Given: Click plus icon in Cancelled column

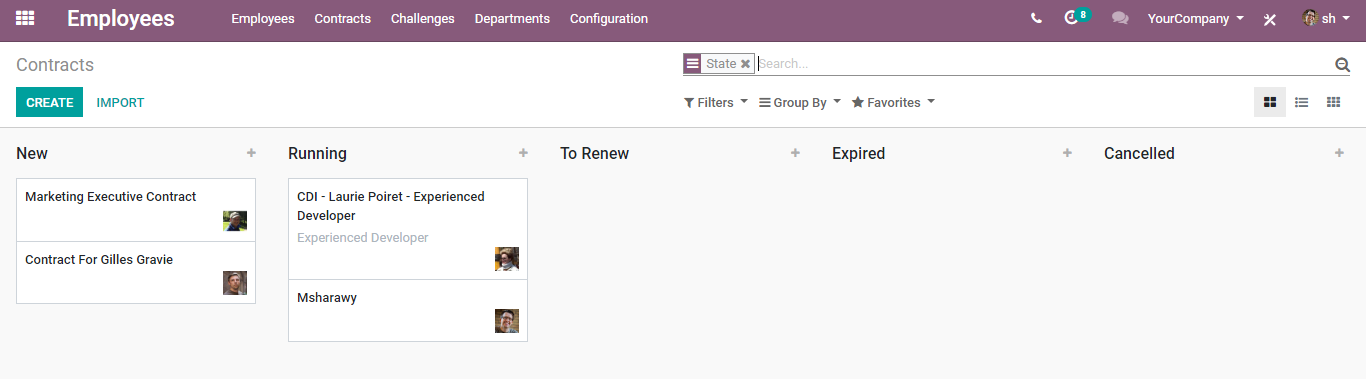Looking at the screenshot, I should (1339, 153).
